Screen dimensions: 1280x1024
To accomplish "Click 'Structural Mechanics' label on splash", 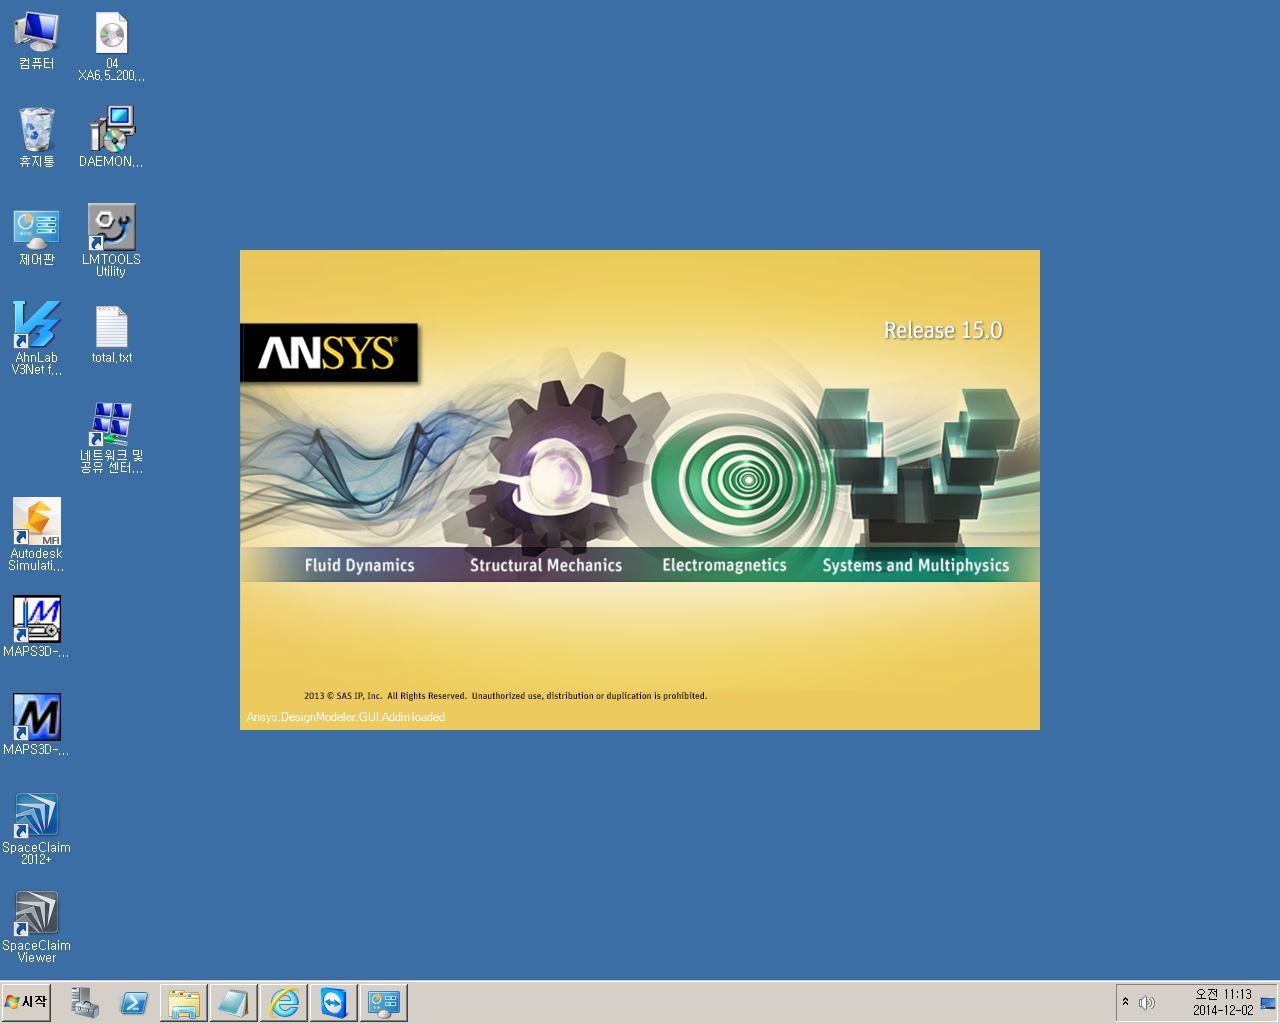I will tap(546, 565).
